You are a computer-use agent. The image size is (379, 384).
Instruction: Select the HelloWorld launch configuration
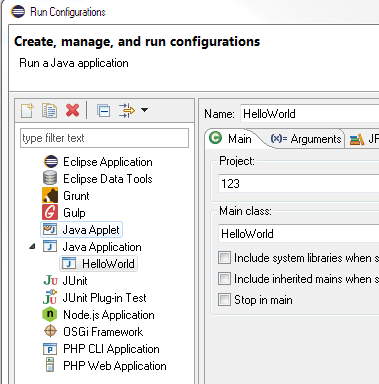pyautogui.click(x=98, y=264)
